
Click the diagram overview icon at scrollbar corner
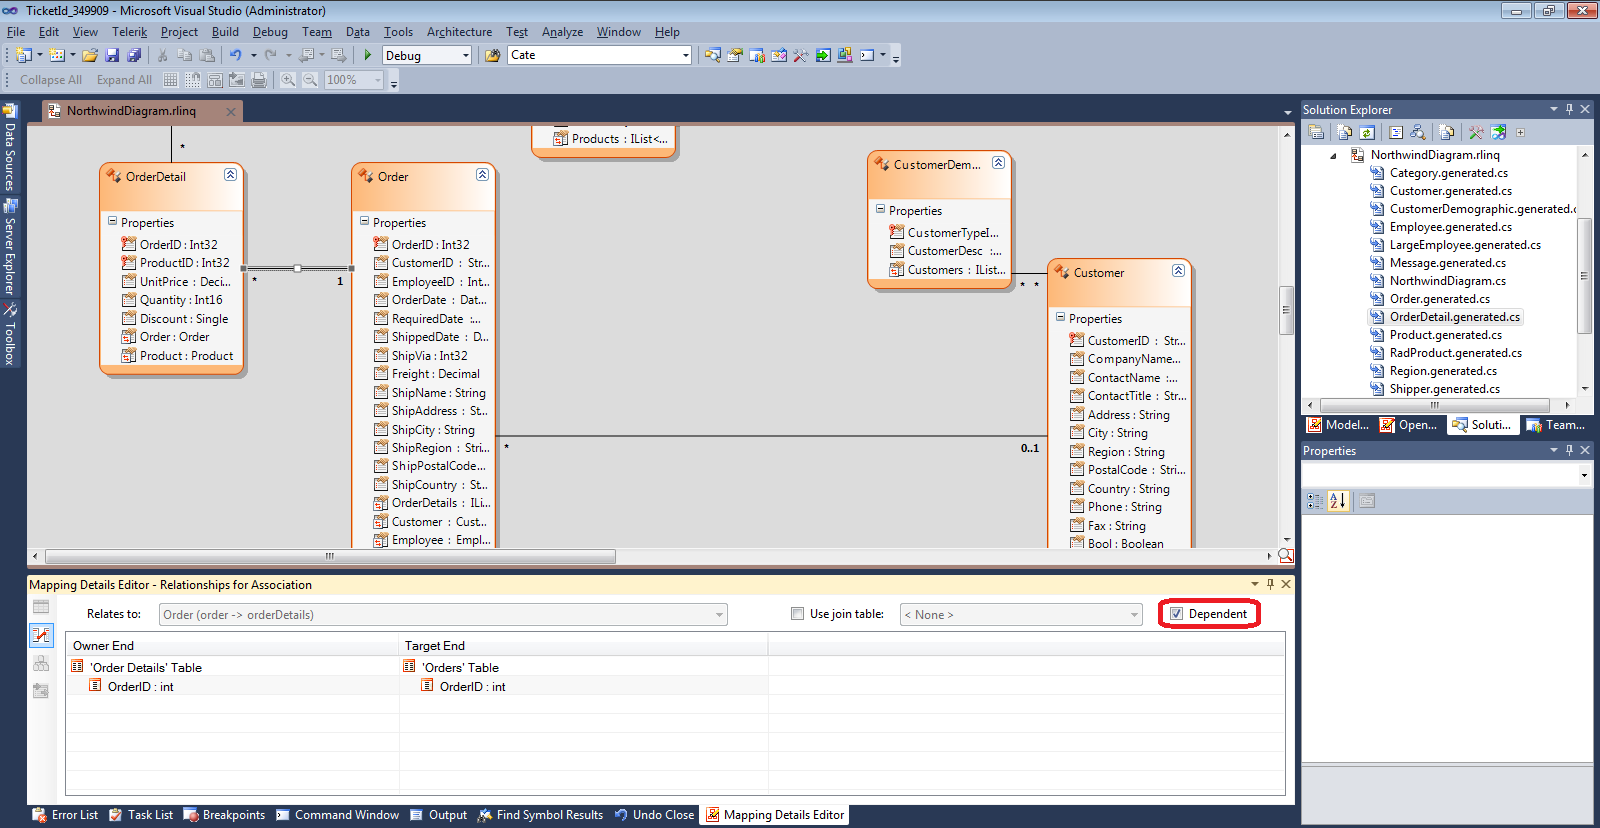[1286, 556]
